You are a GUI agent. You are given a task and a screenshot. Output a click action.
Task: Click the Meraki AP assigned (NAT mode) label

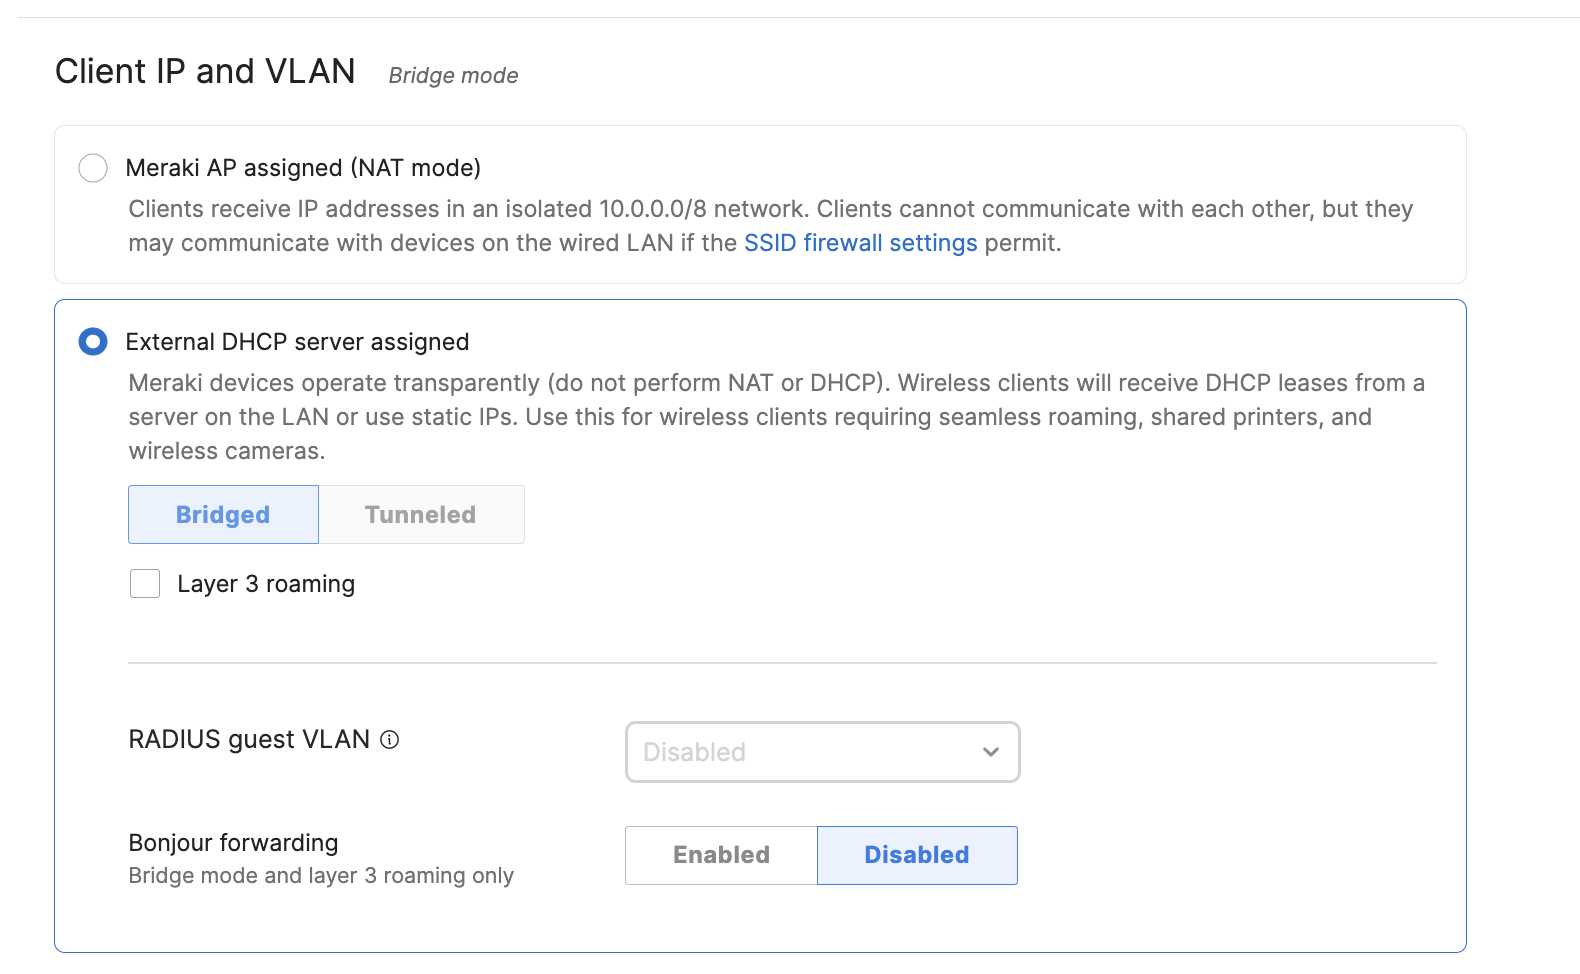tap(303, 168)
